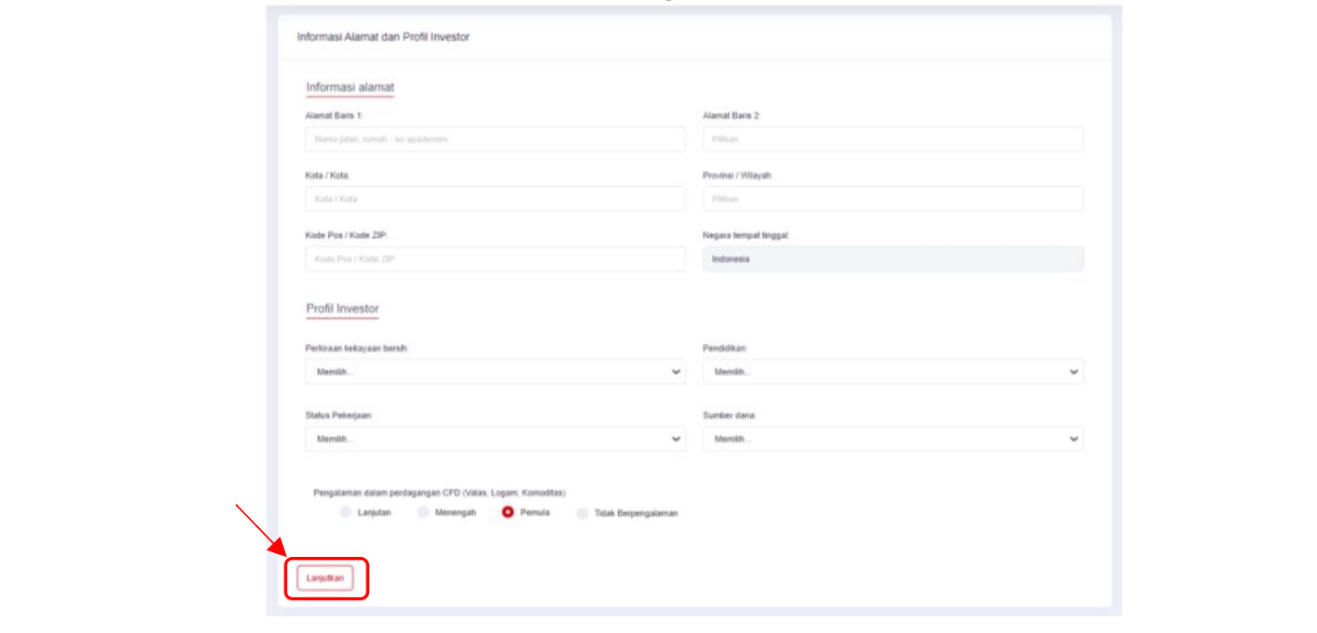Click the Alamat Baris 2 input field
This screenshot has height=633, width=1317.
tap(892, 139)
